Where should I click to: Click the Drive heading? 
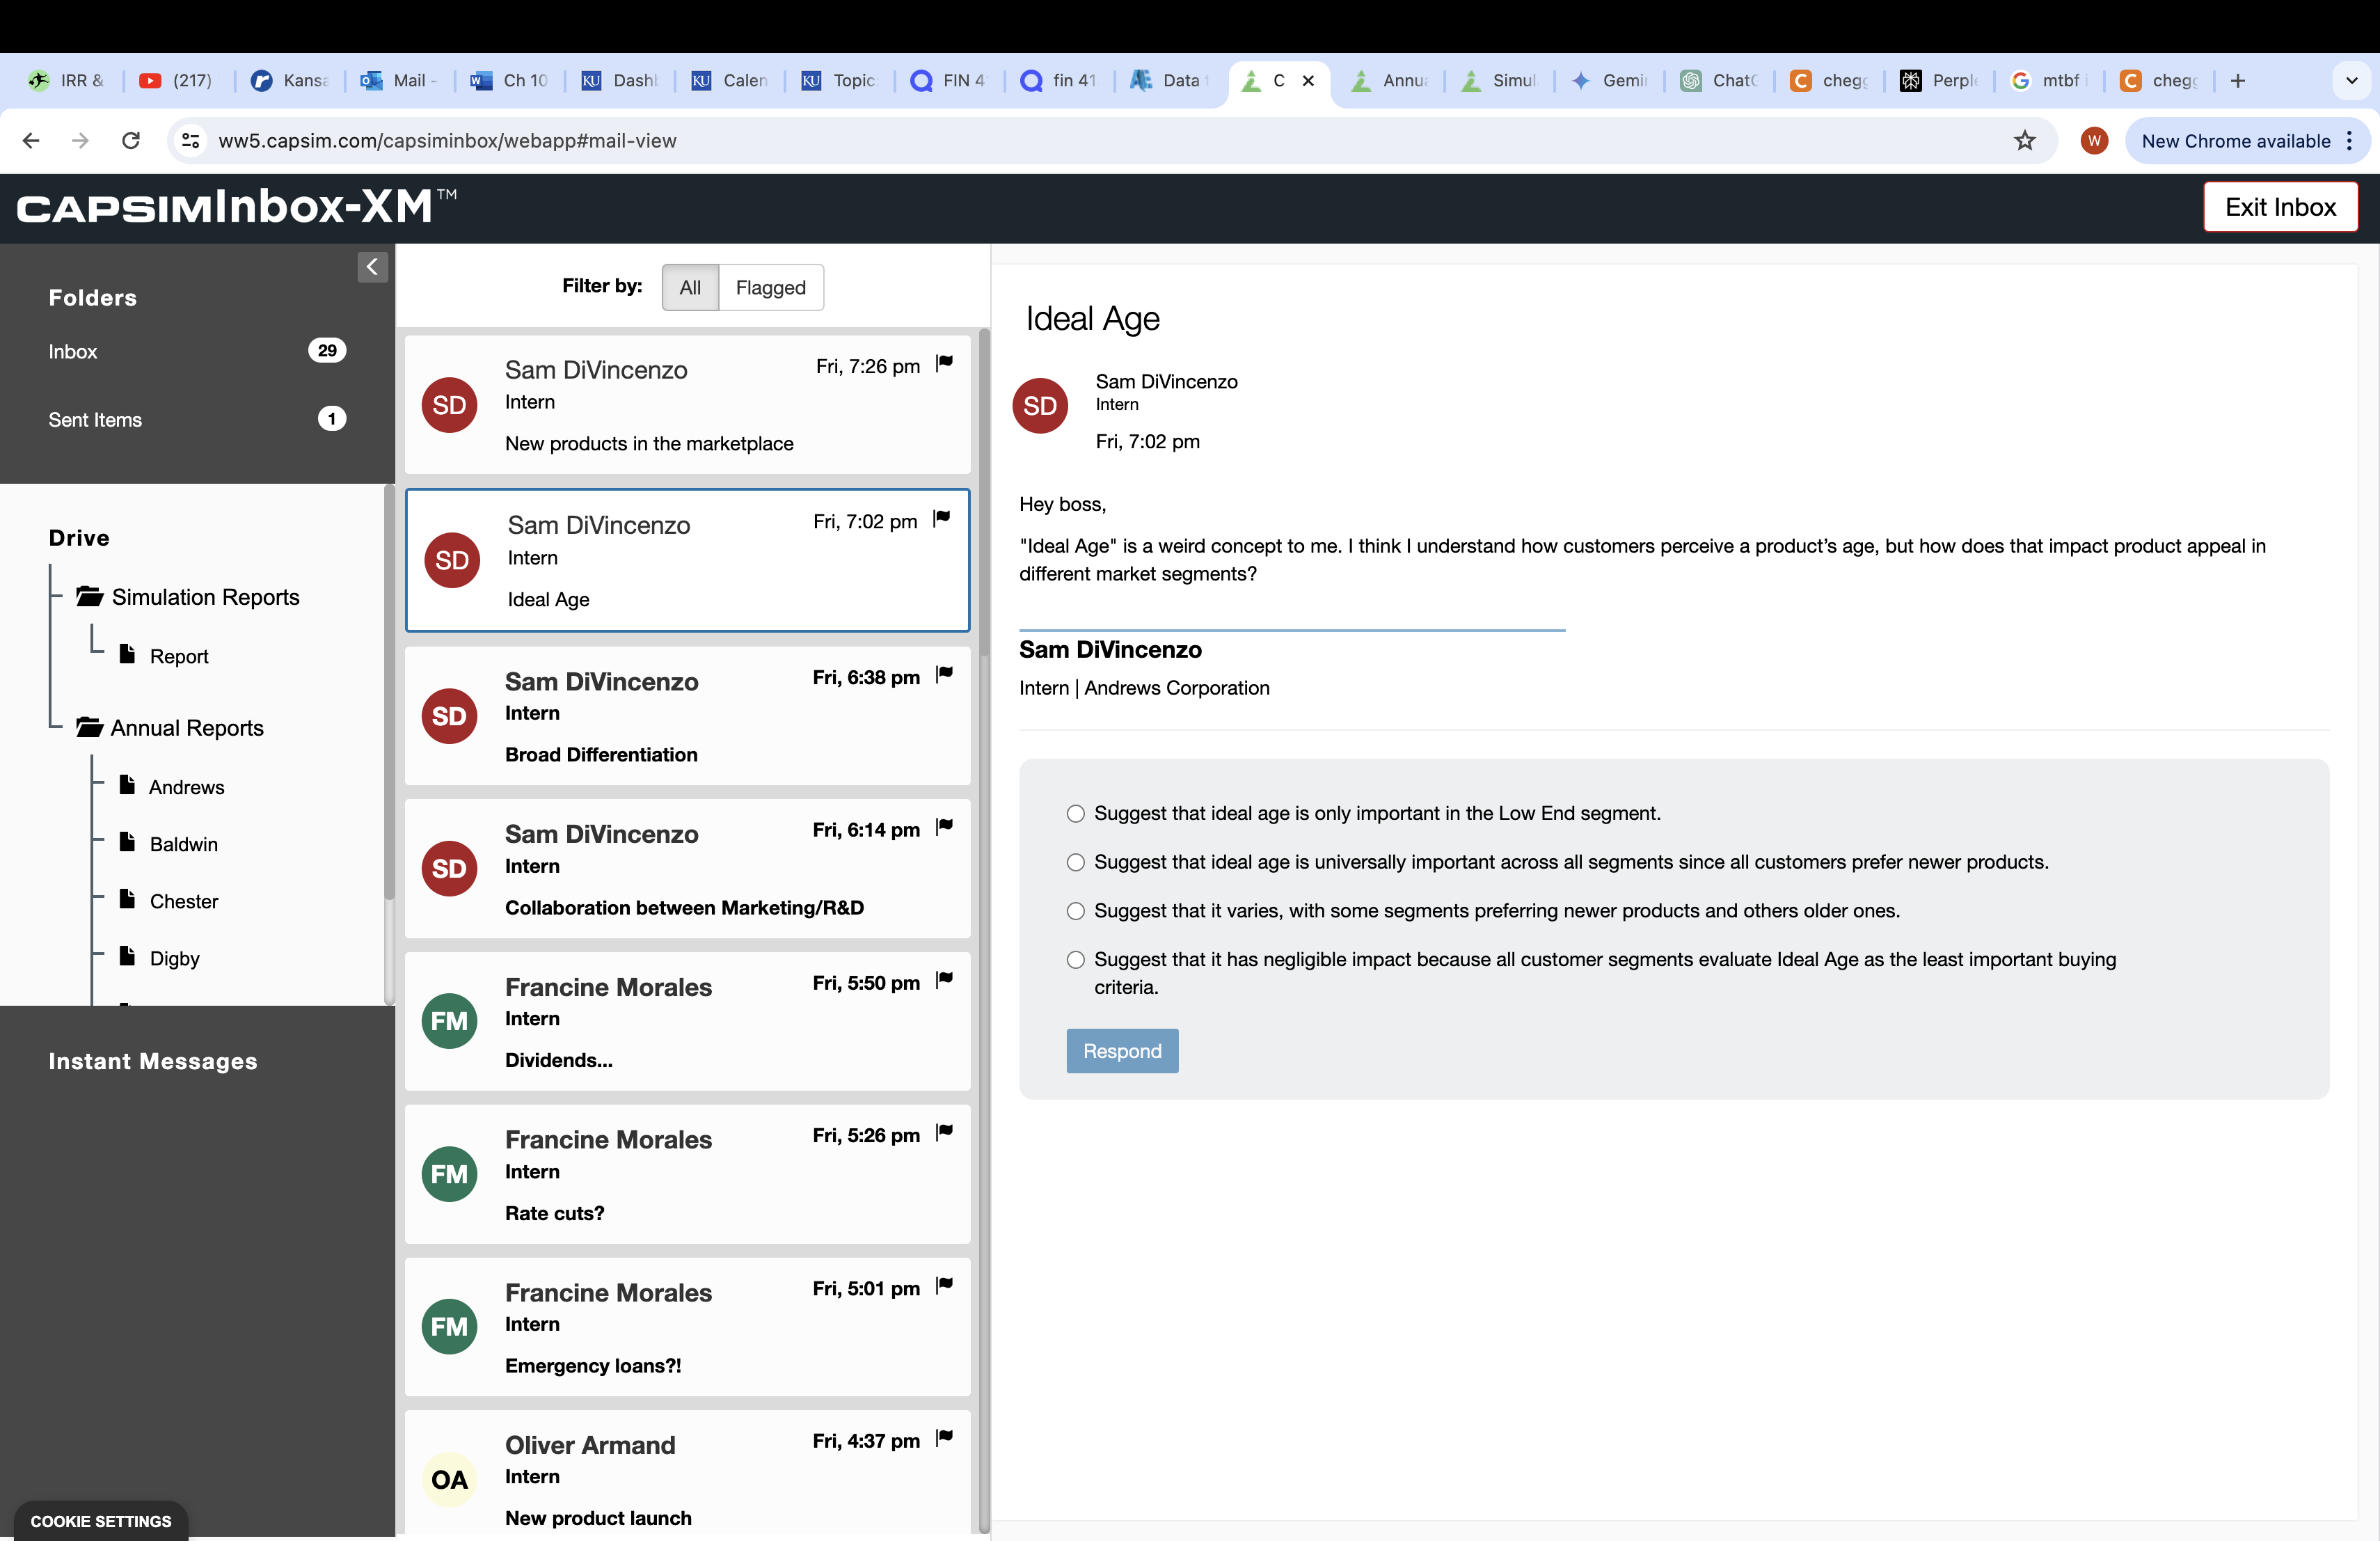[x=79, y=538]
